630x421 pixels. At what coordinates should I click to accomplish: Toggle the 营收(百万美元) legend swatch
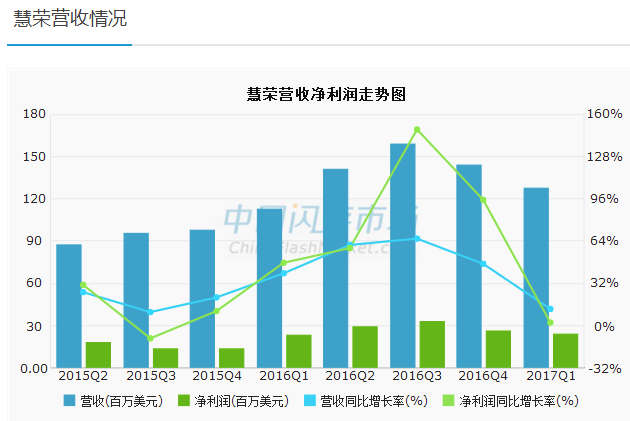[x=70, y=401]
